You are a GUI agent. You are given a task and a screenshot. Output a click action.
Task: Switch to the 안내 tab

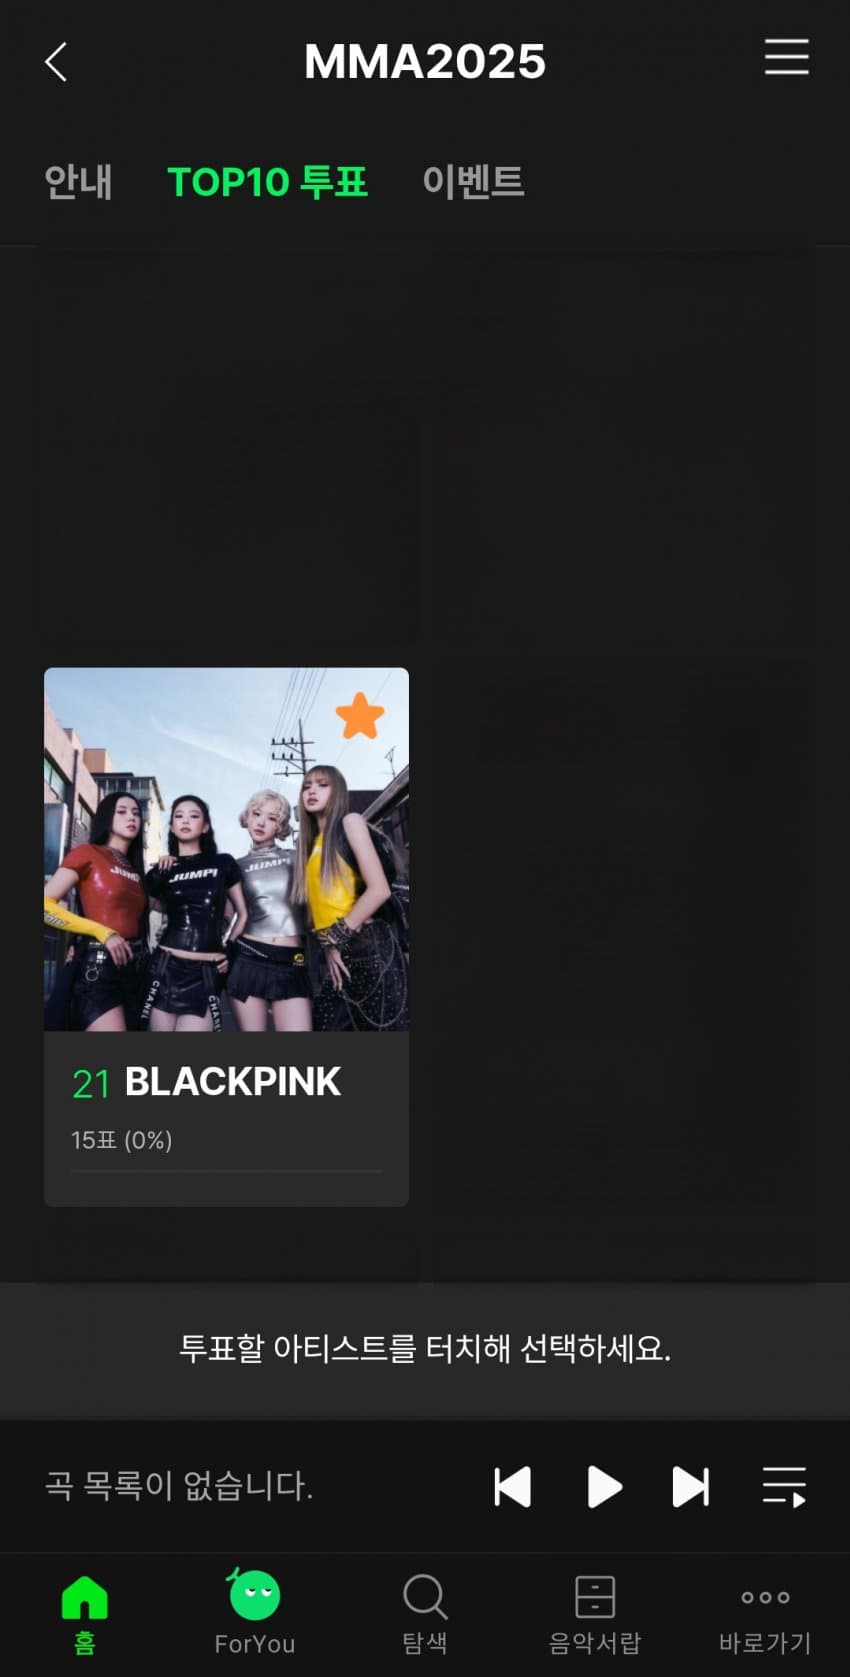[x=78, y=182]
